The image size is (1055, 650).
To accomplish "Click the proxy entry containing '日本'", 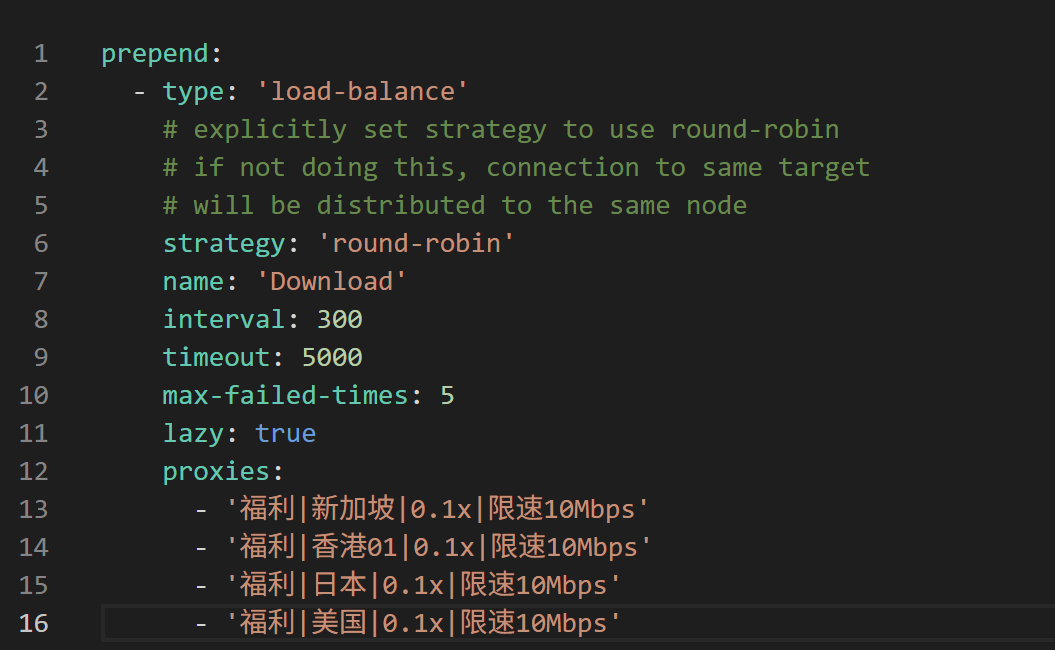I will 423,585.
